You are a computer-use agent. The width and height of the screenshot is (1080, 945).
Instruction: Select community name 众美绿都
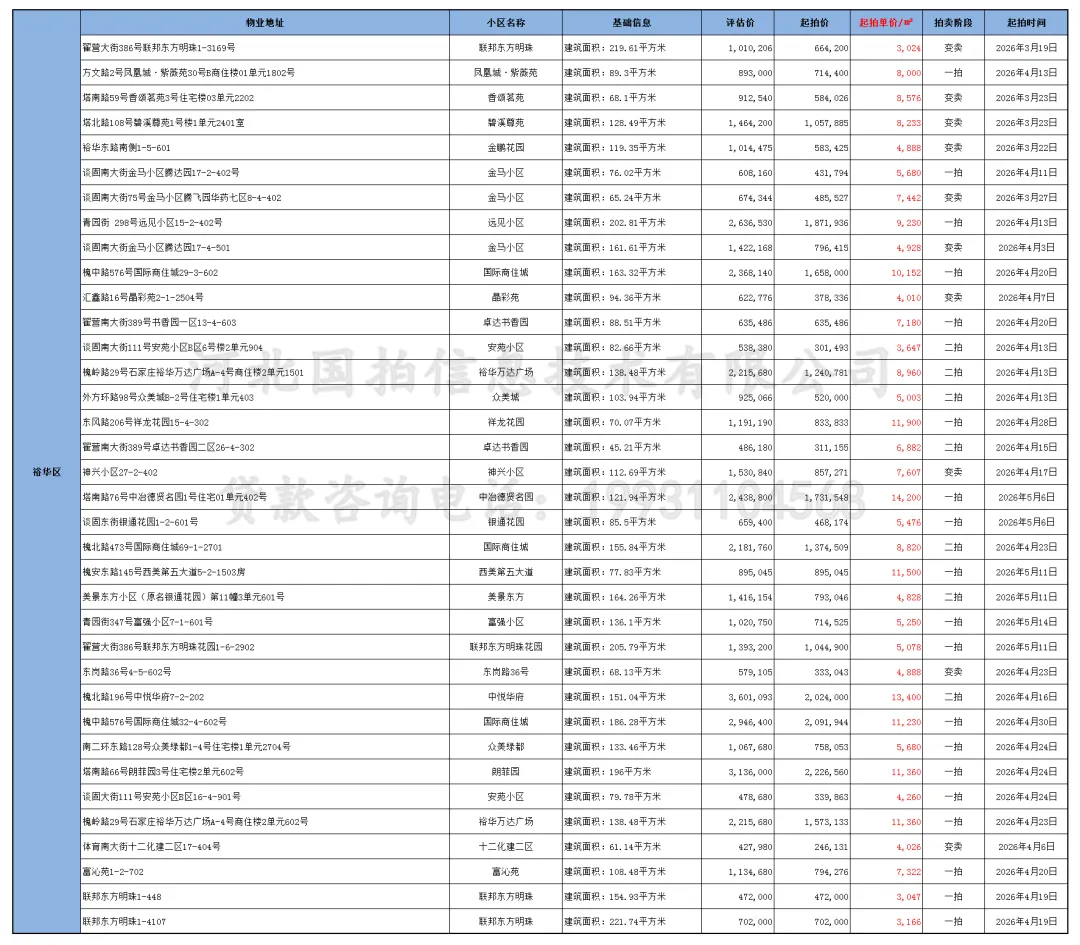[x=506, y=747]
